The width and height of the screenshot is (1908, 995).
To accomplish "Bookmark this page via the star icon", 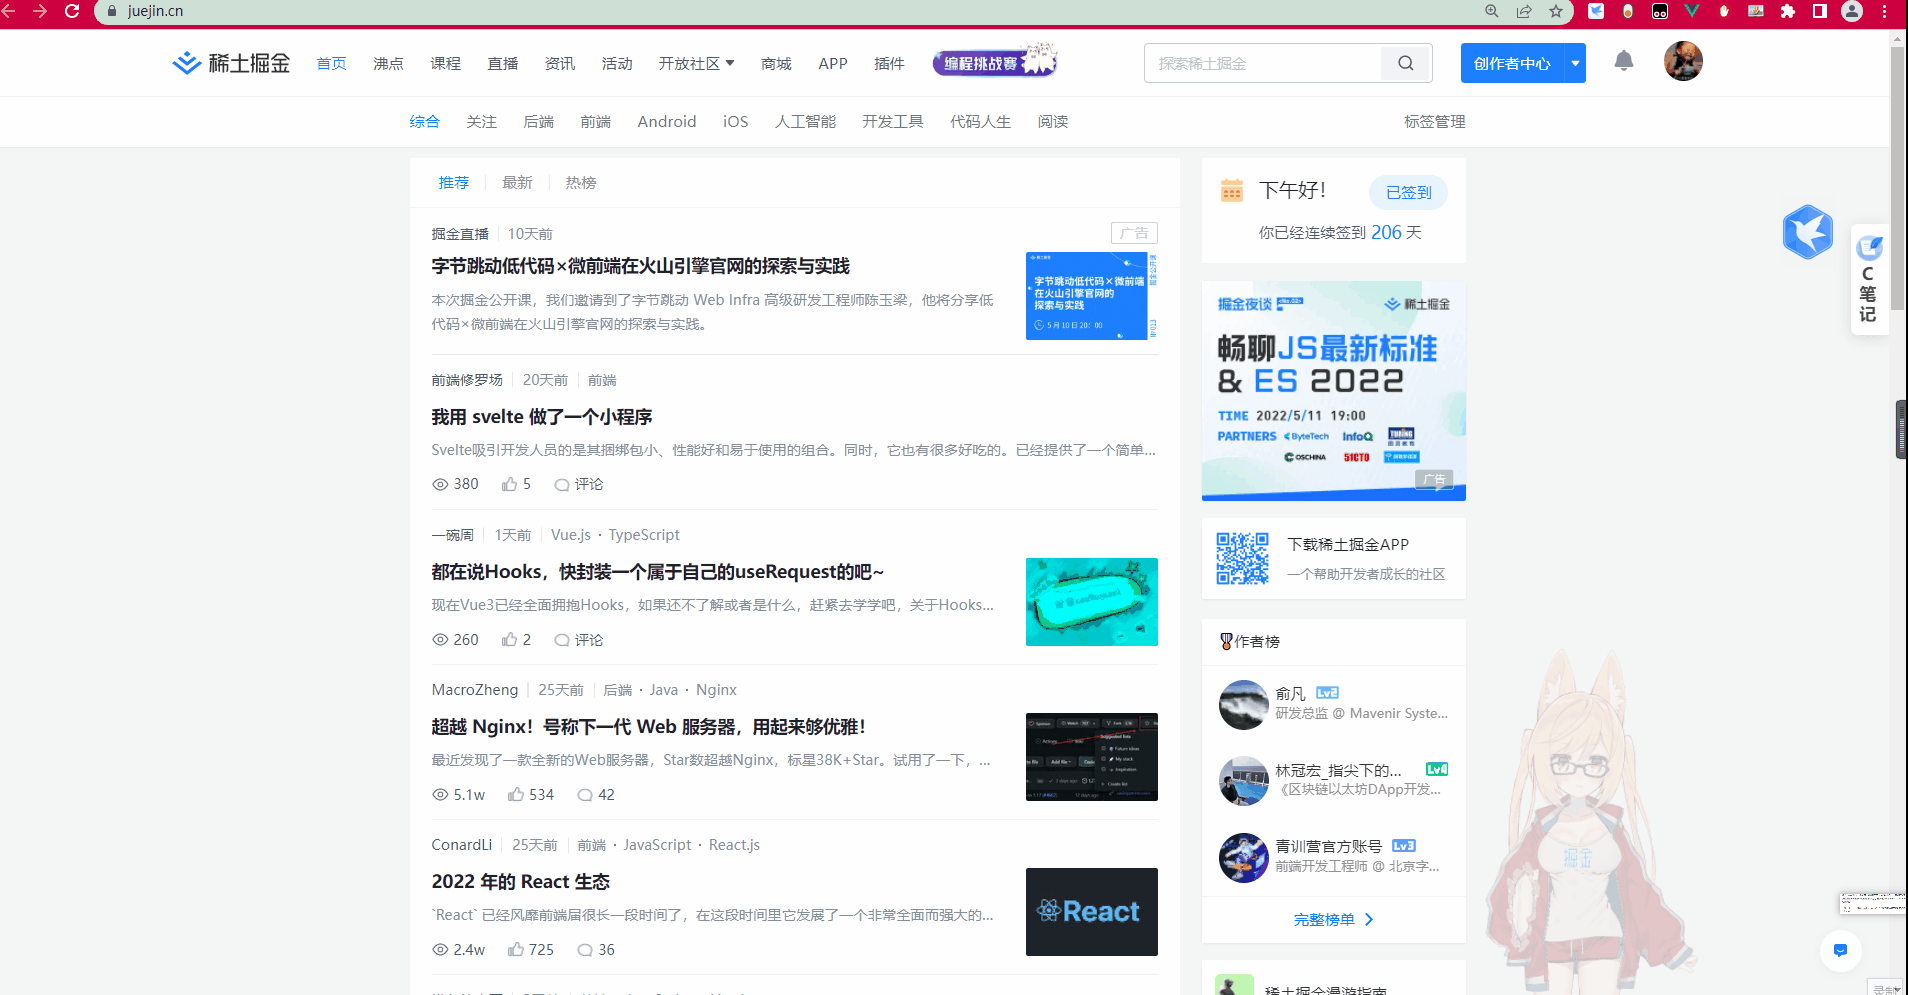I will tap(1554, 11).
